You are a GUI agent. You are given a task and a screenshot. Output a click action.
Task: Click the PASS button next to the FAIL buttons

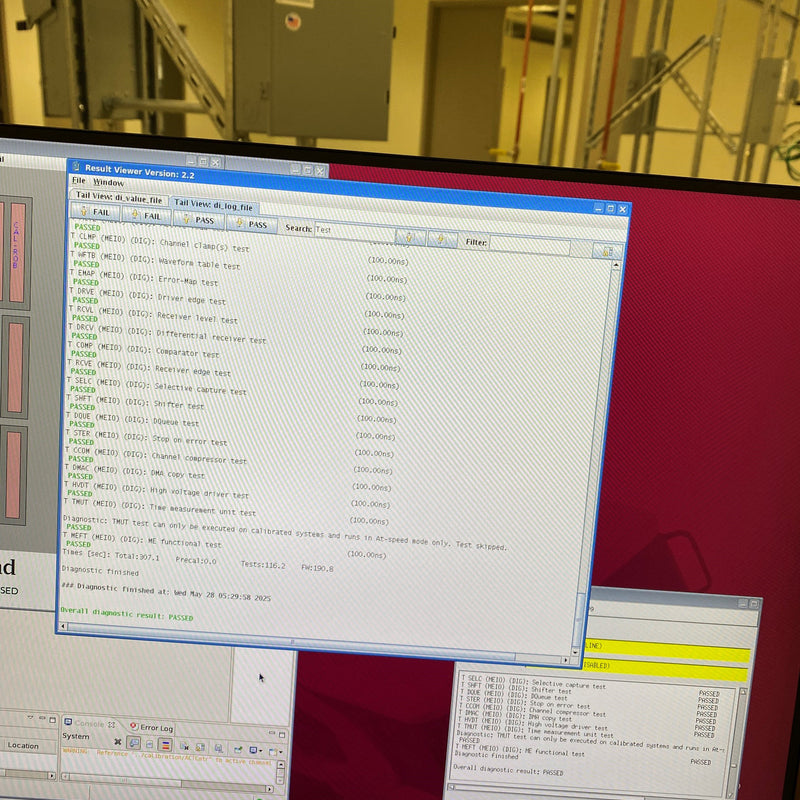(198, 219)
